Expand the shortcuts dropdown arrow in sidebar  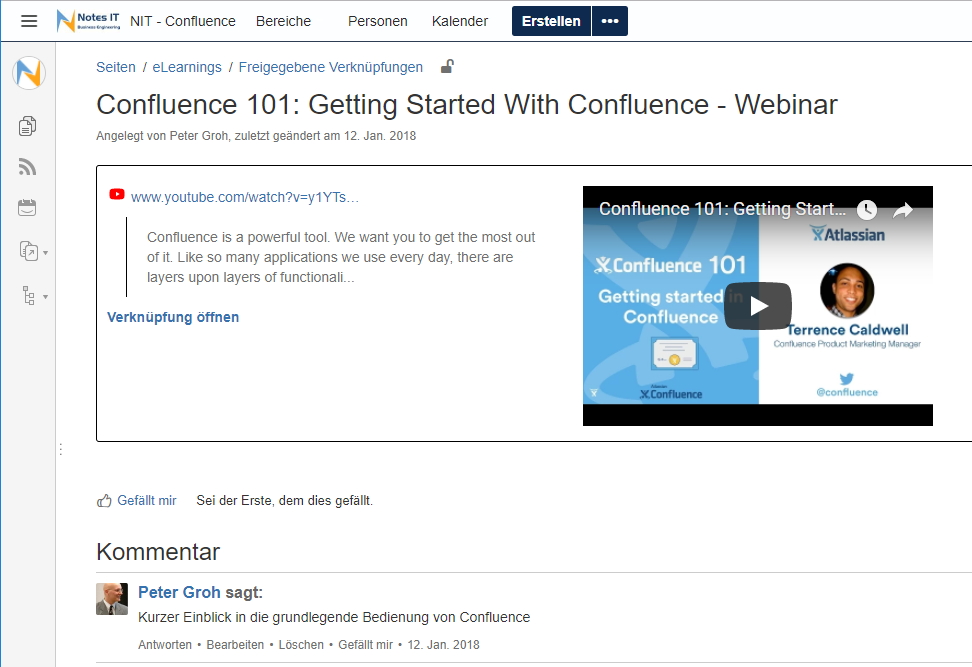point(45,253)
